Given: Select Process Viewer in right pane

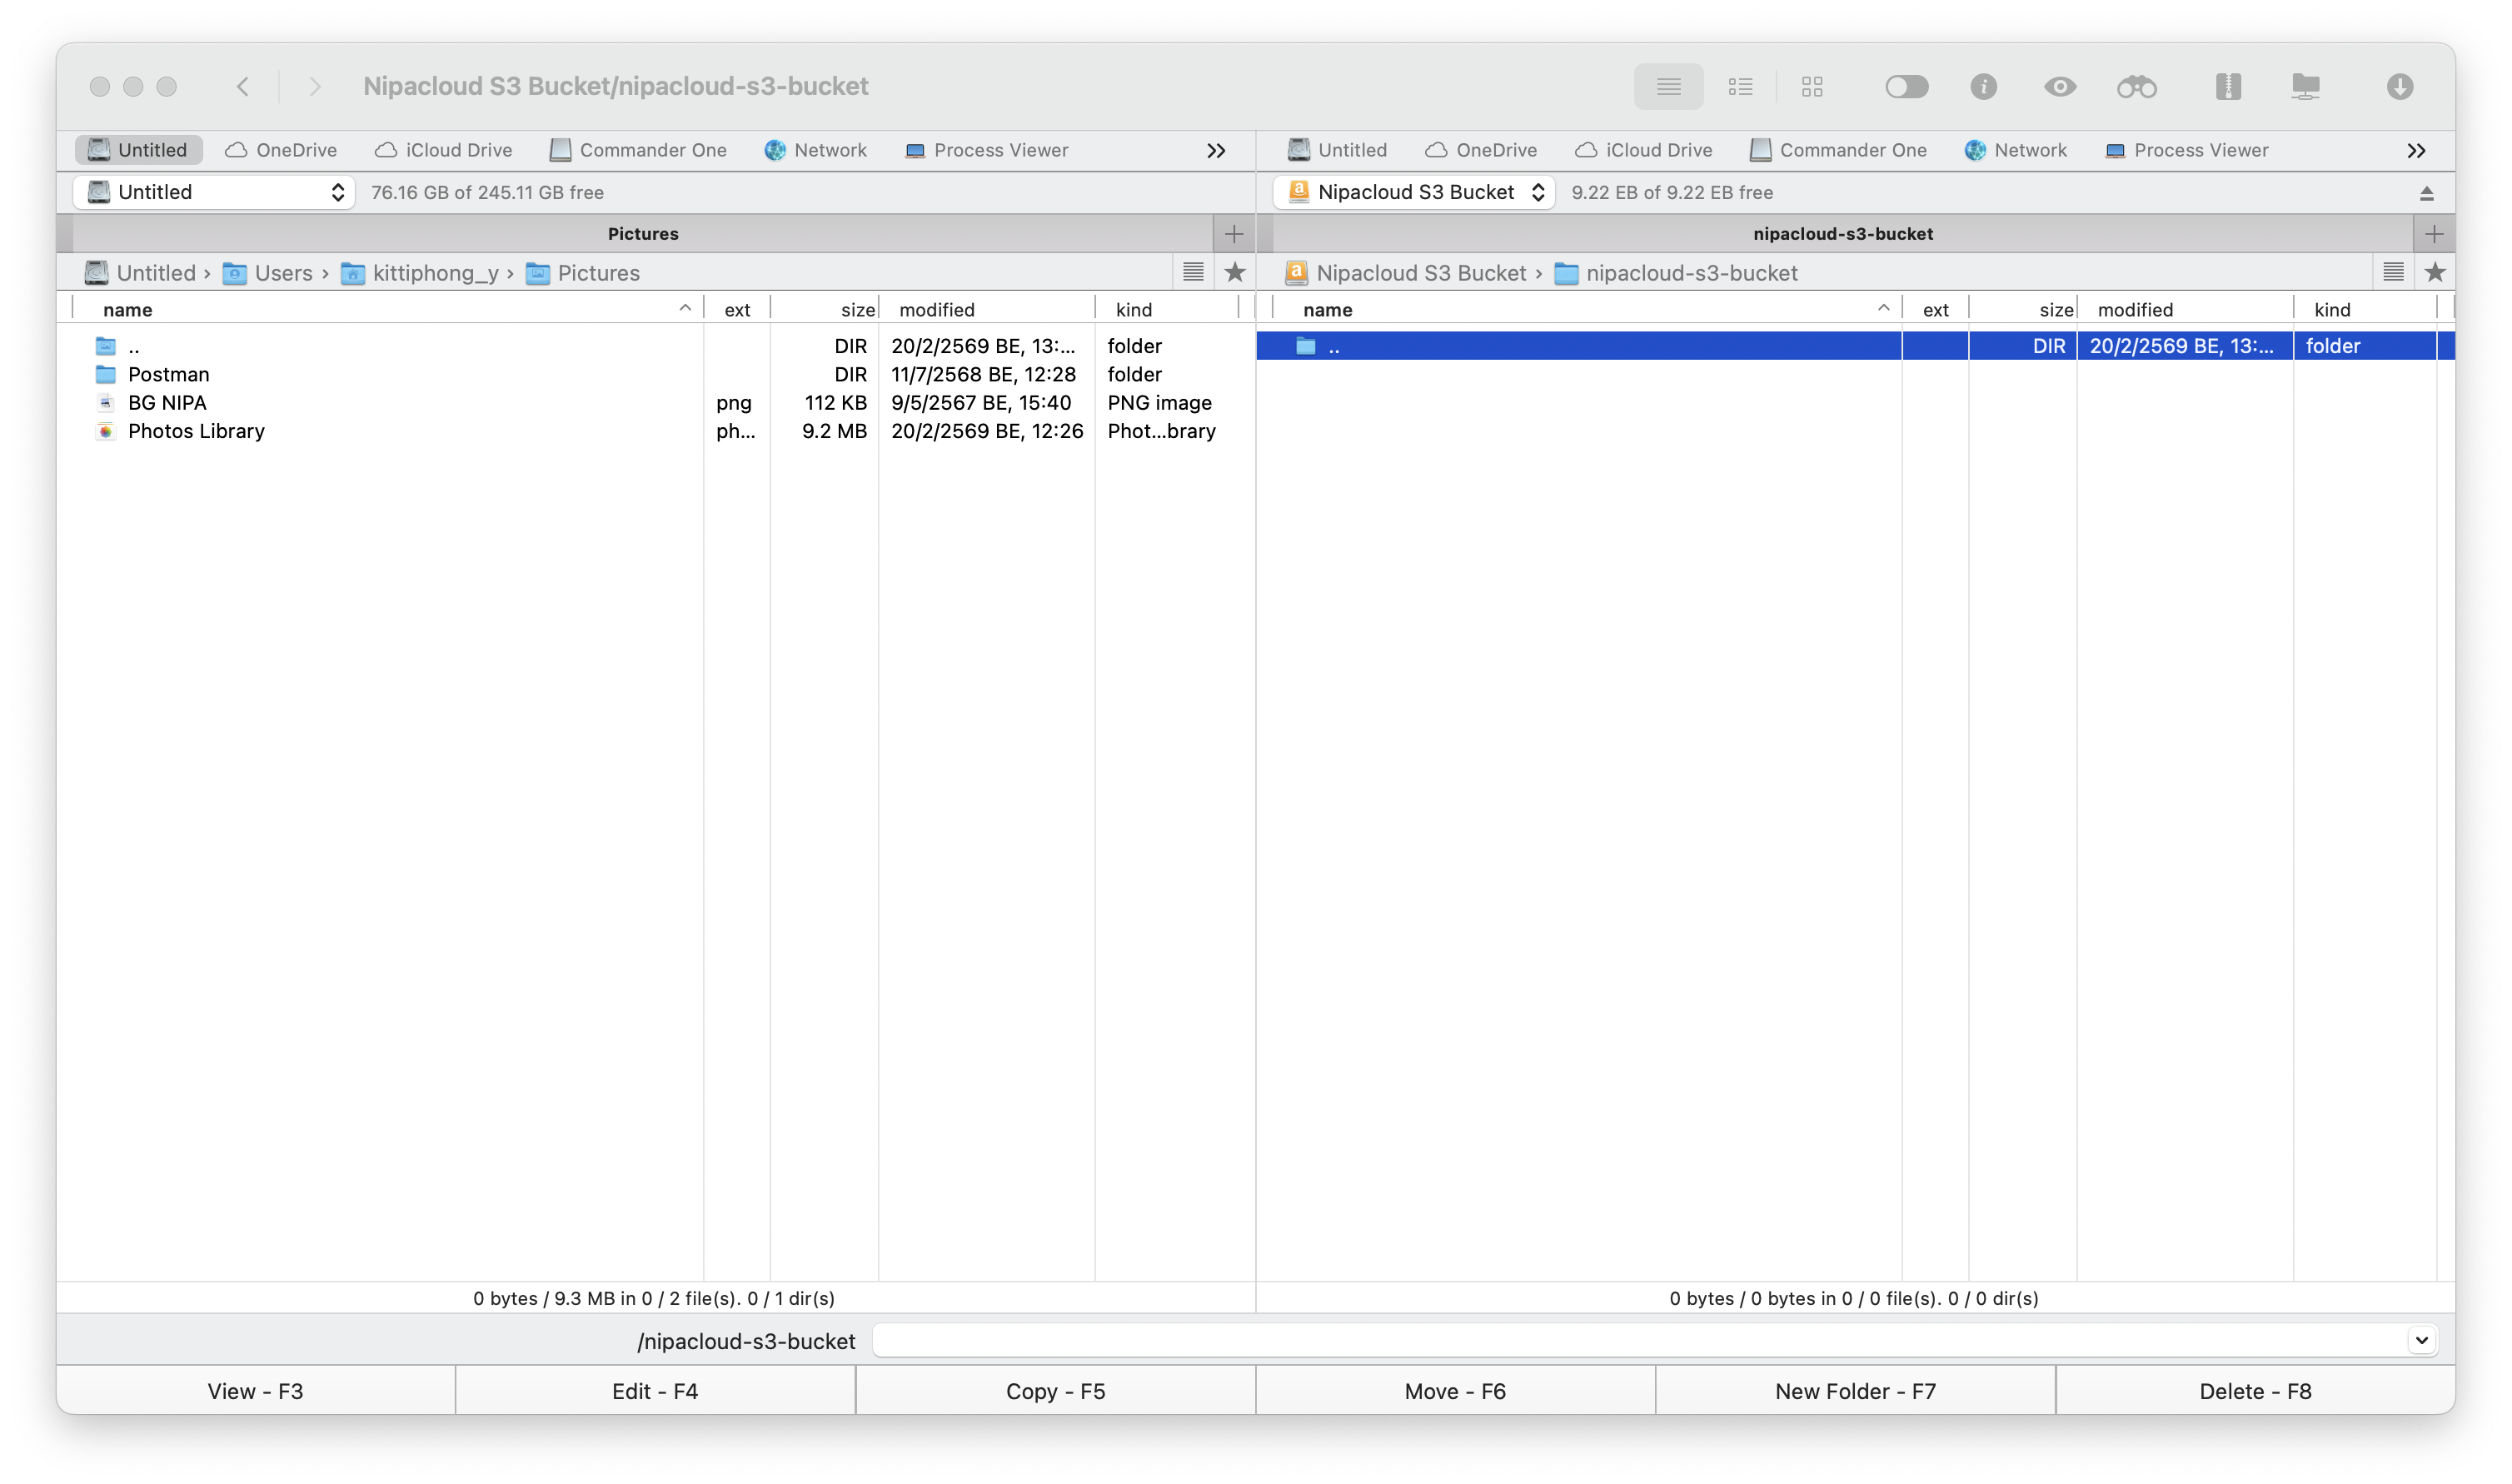Looking at the screenshot, I should pos(2186,150).
